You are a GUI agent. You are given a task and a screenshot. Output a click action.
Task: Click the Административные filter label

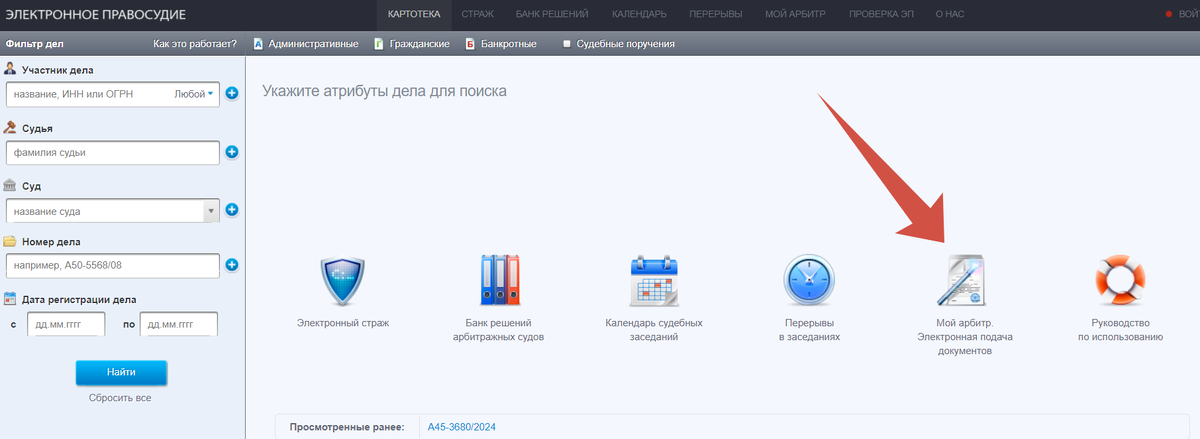[x=313, y=44]
